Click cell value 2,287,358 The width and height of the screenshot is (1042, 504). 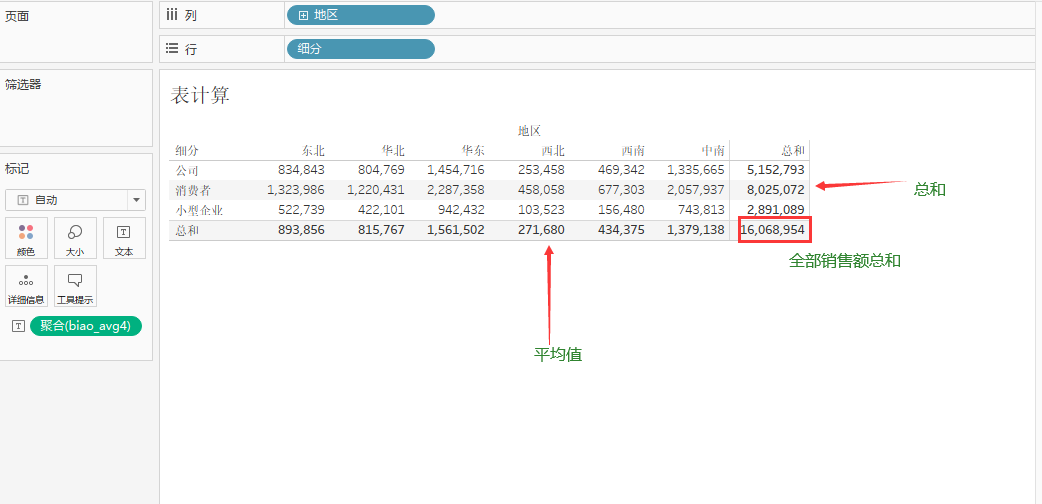click(x=456, y=190)
